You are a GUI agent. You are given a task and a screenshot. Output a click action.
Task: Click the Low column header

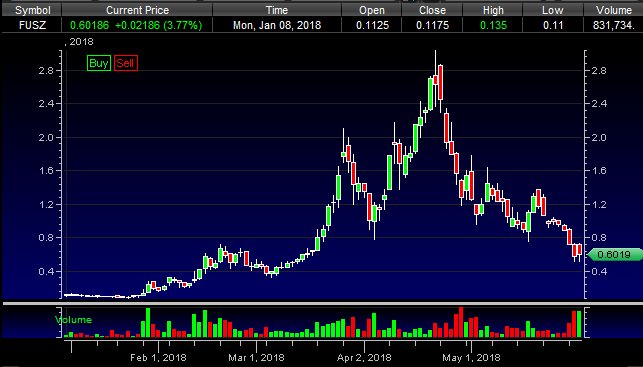click(x=552, y=10)
